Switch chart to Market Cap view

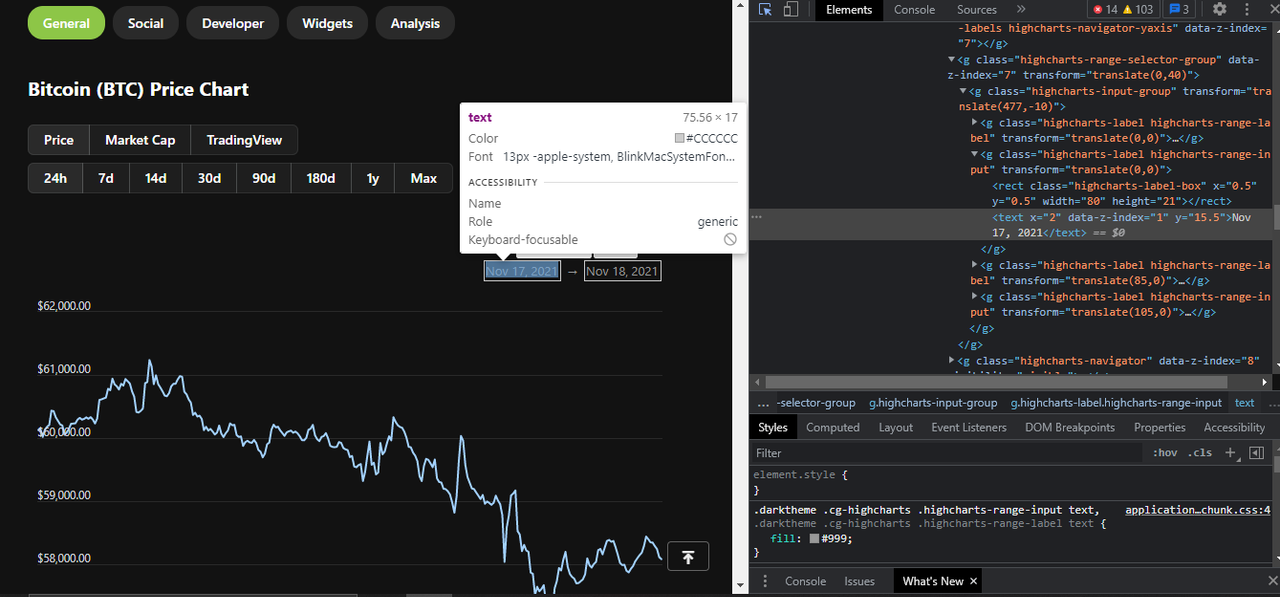(140, 140)
